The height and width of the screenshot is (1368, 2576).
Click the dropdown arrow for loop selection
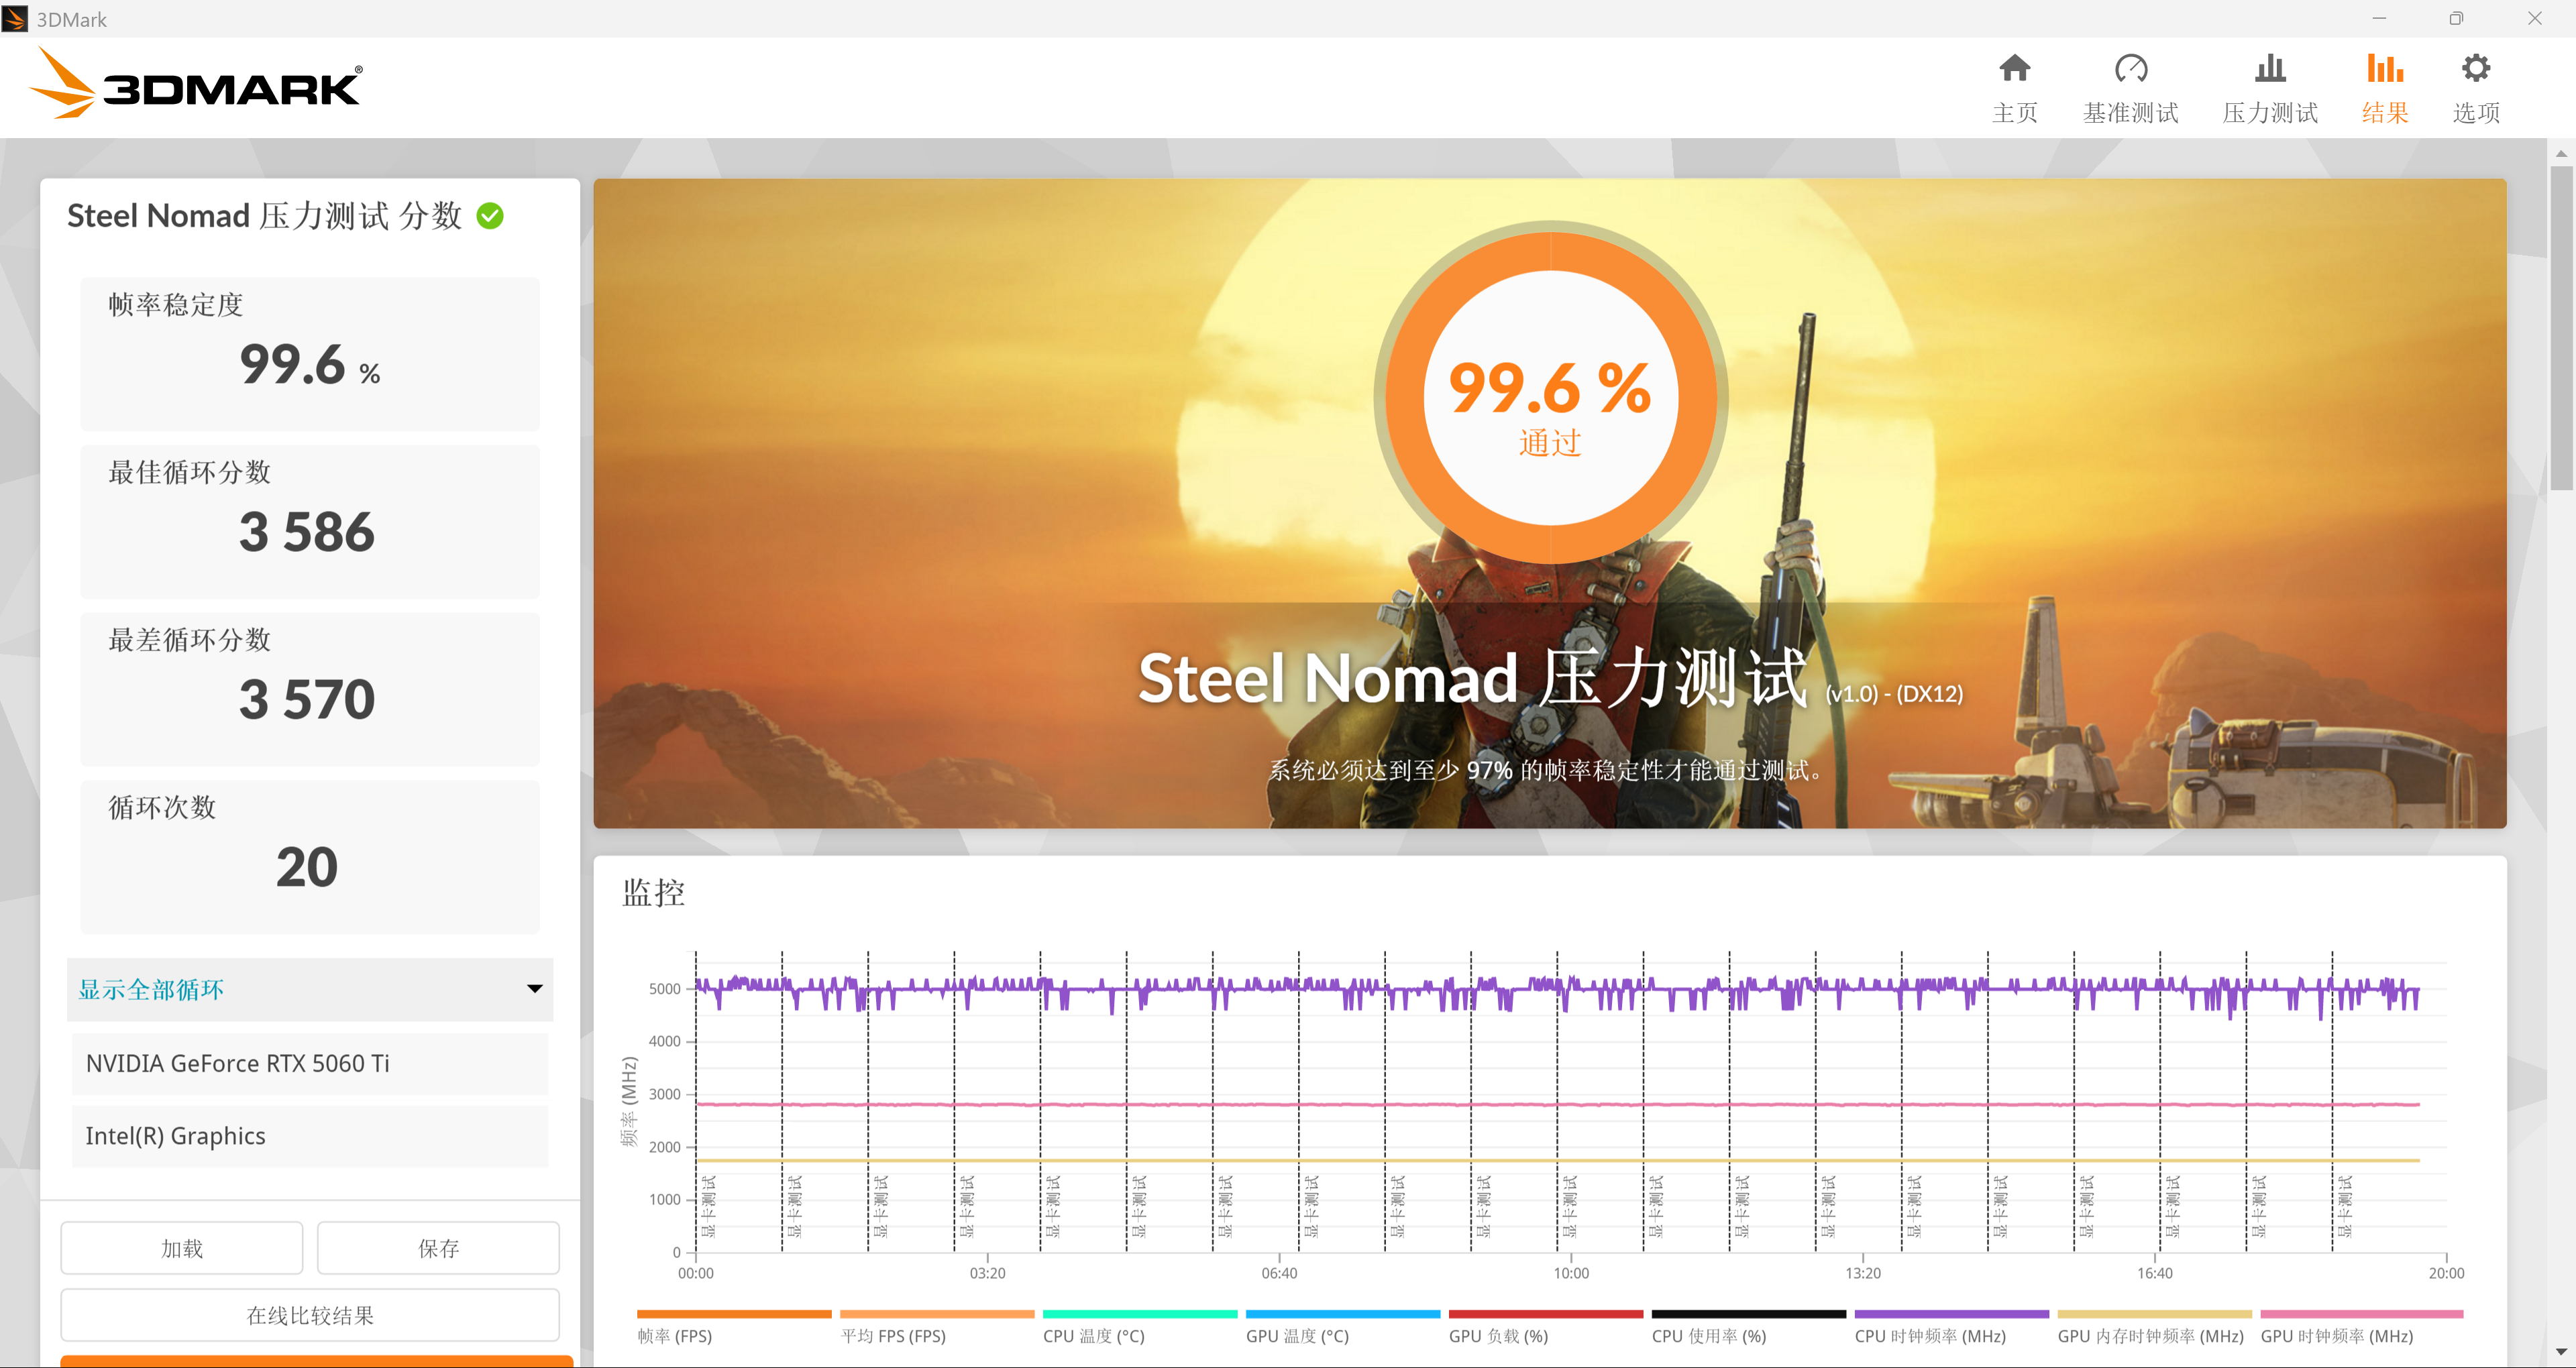point(535,989)
